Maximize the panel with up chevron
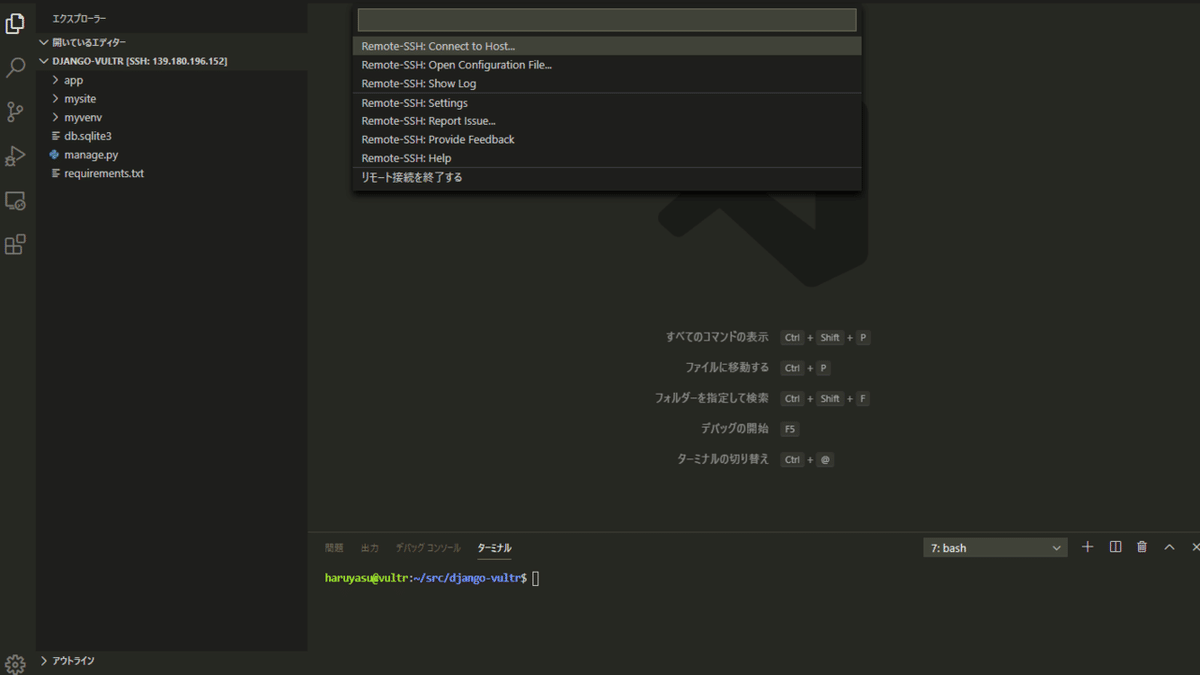Image resolution: width=1200 pixels, height=675 pixels. pyautogui.click(x=1169, y=547)
